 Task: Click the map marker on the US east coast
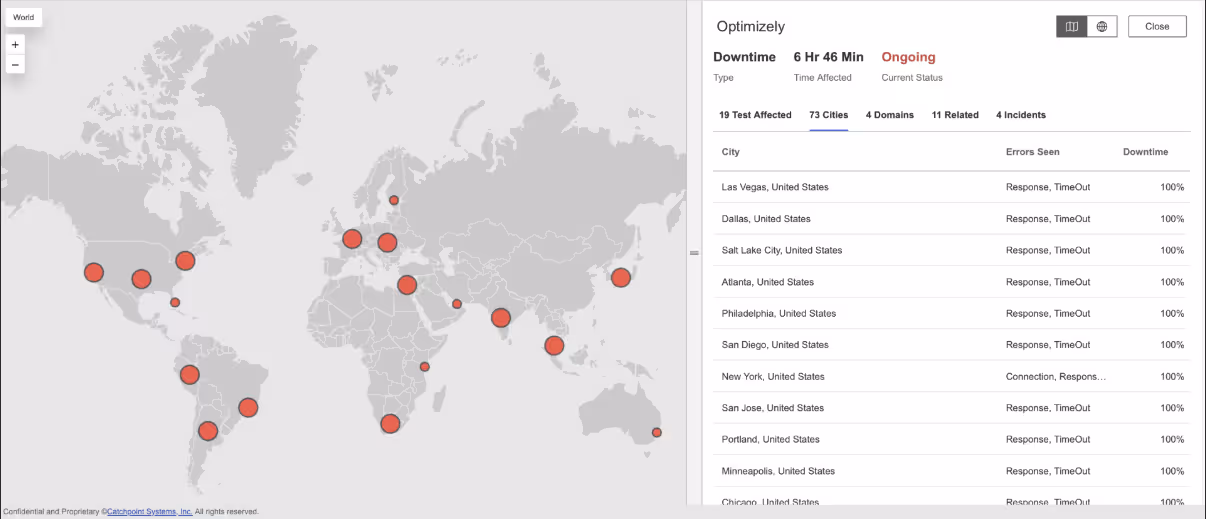[185, 261]
